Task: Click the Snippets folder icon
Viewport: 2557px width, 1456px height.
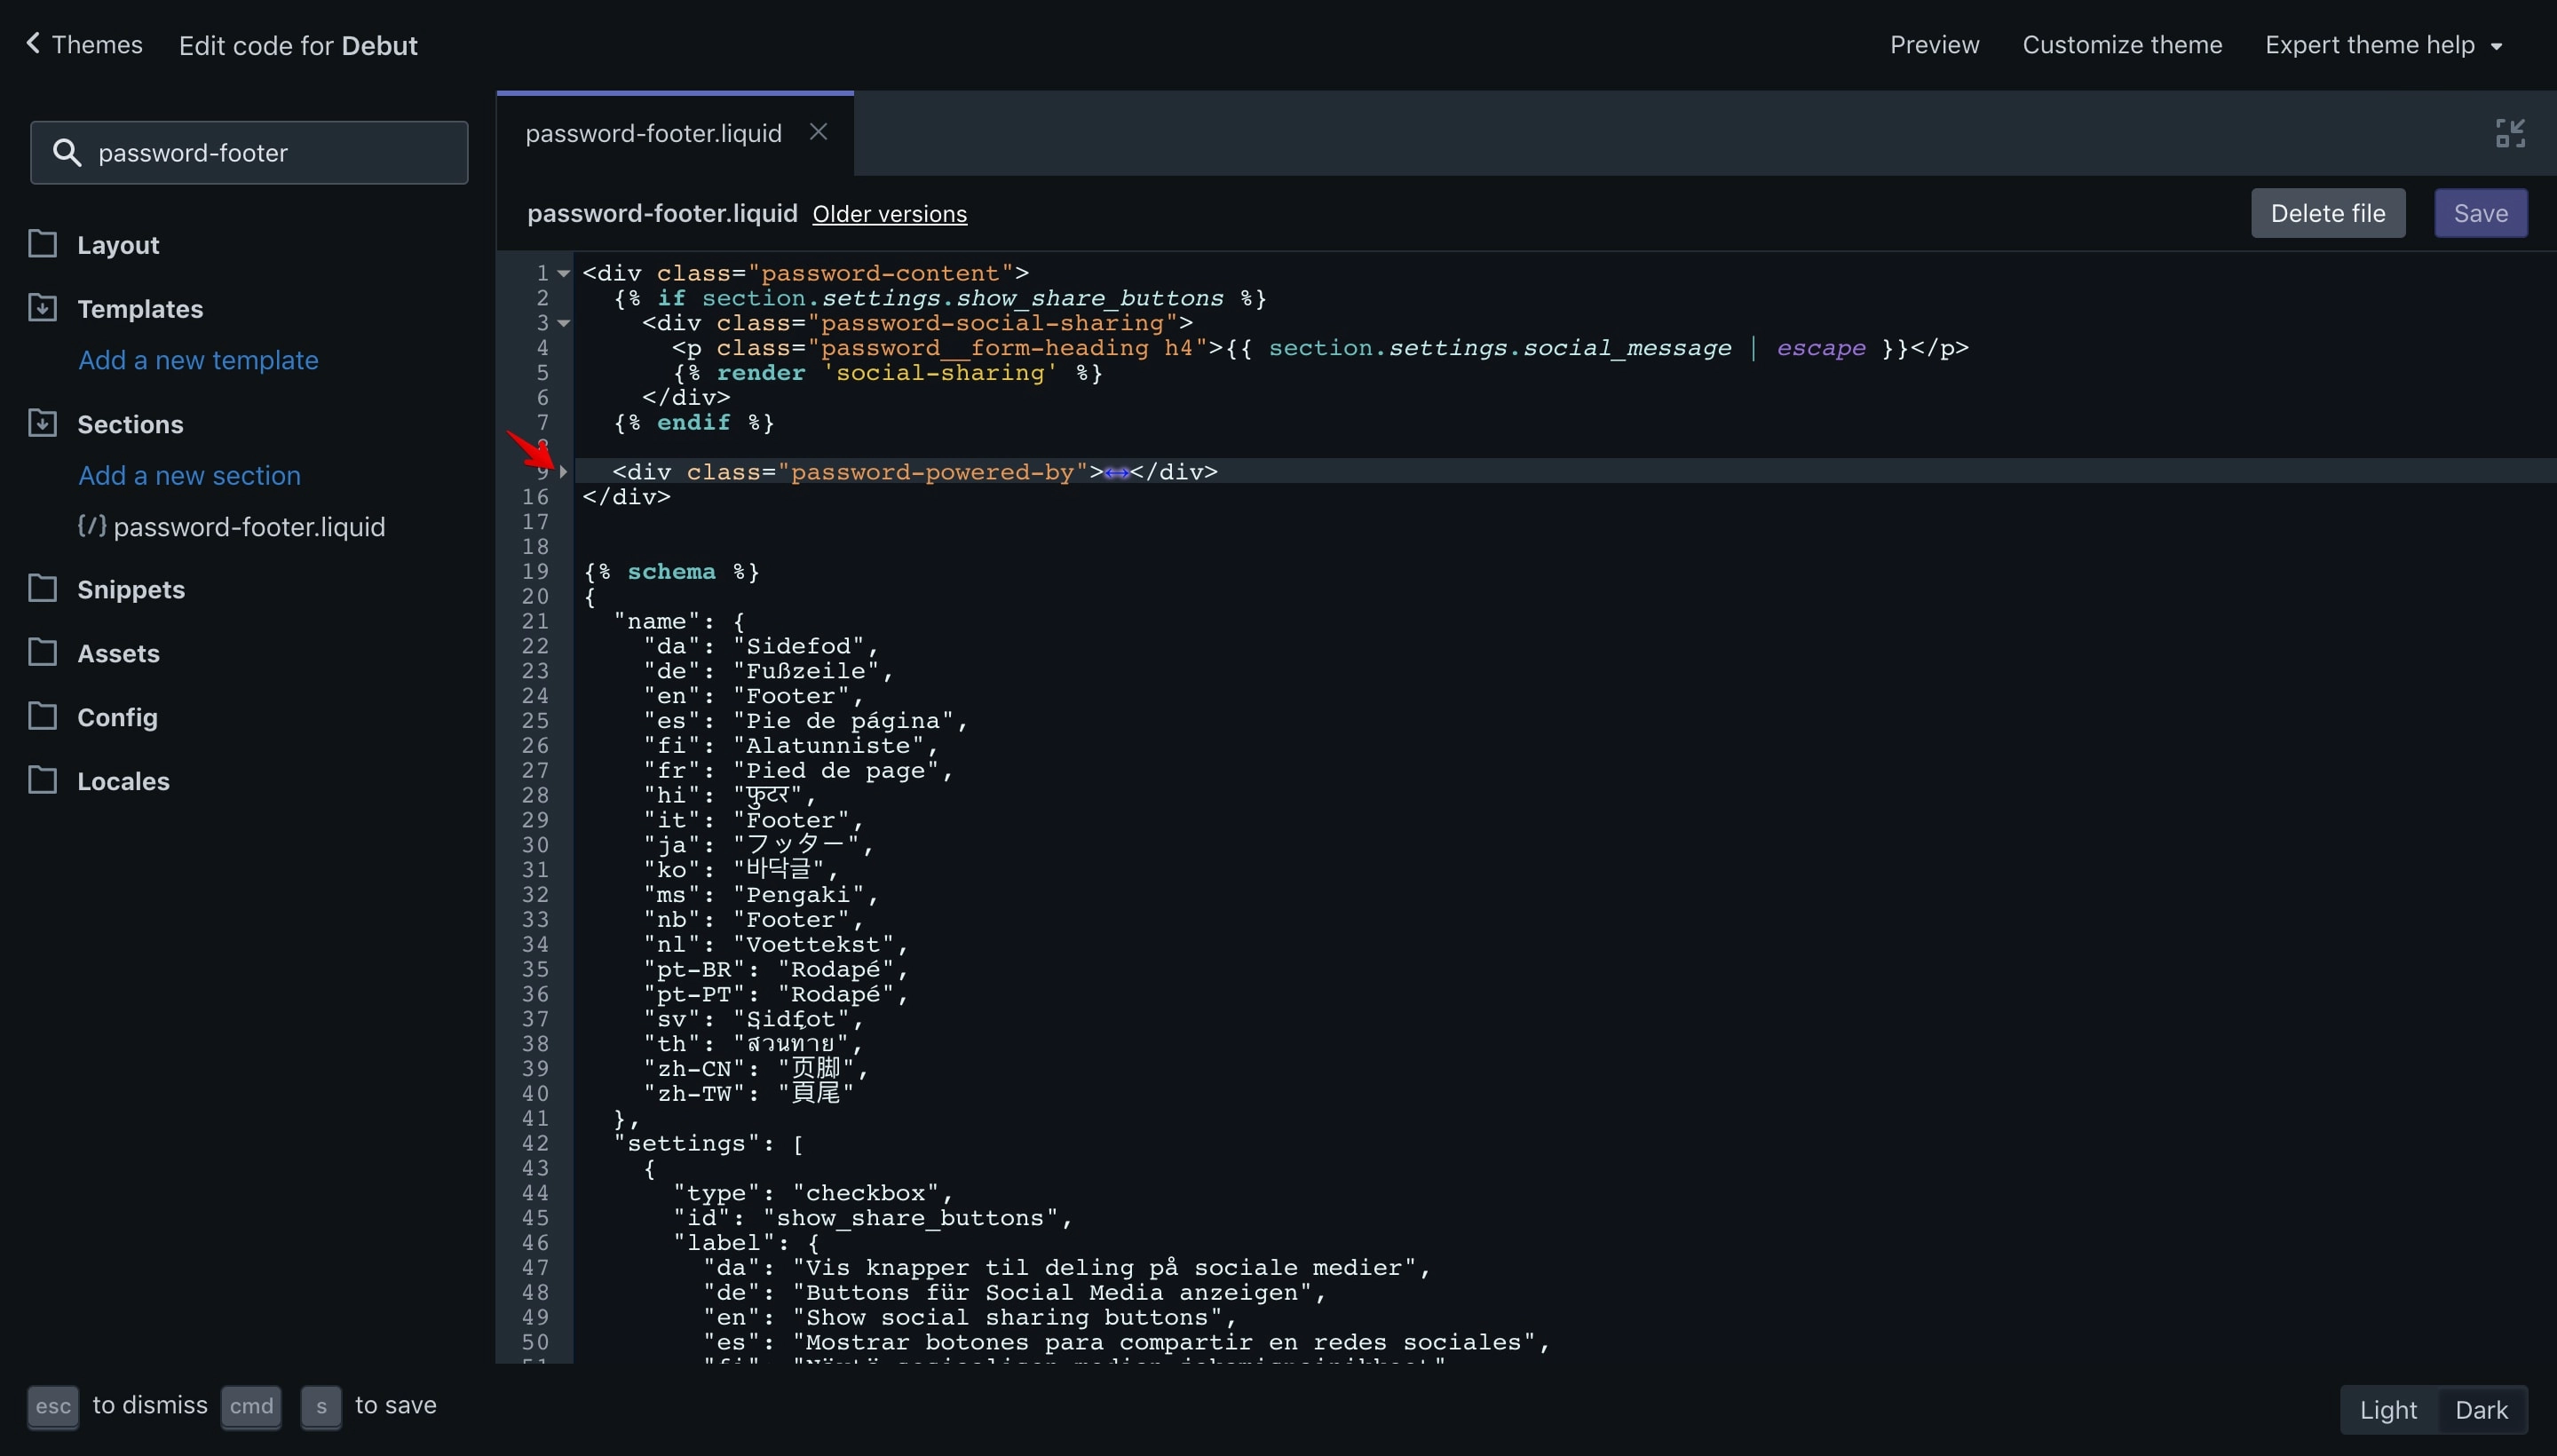Action: tap(42, 588)
